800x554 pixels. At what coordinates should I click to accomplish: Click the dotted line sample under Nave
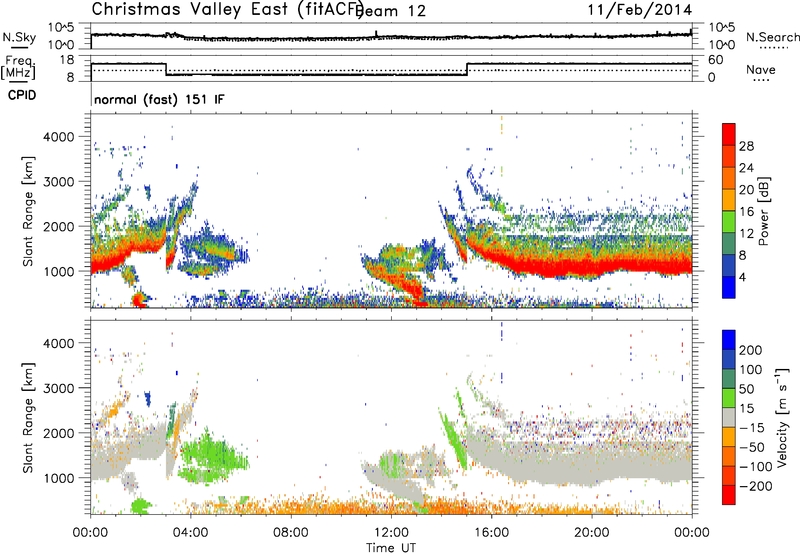click(761, 80)
